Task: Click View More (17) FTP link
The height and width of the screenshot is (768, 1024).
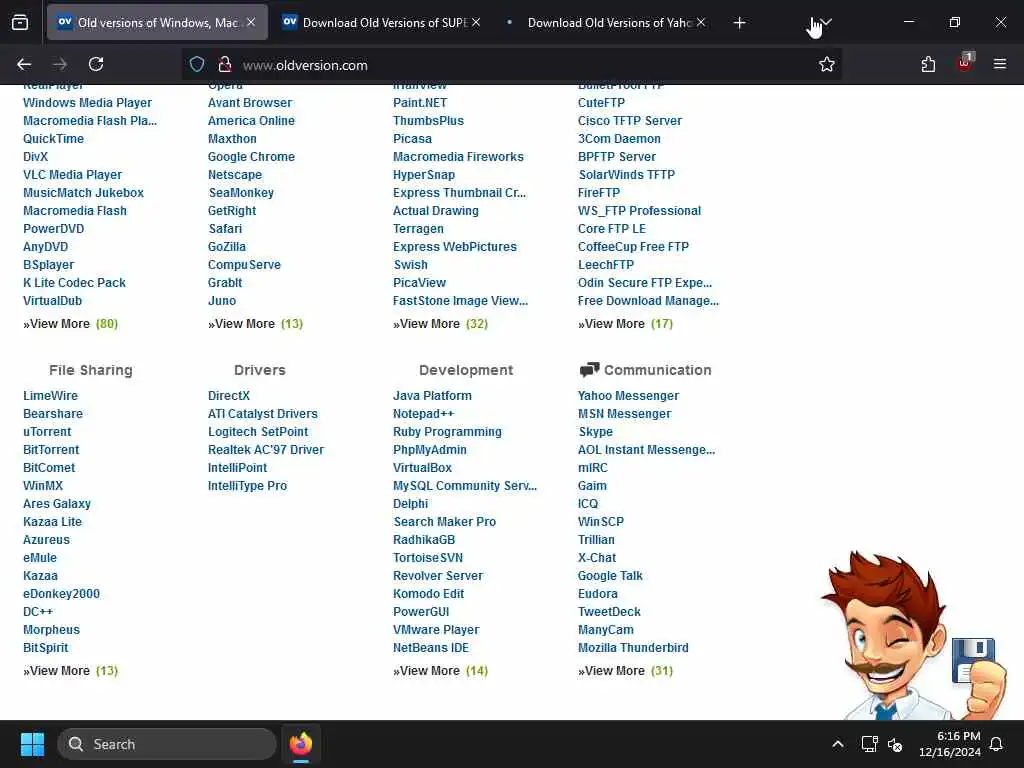Action: pyautogui.click(x=625, y=324)
